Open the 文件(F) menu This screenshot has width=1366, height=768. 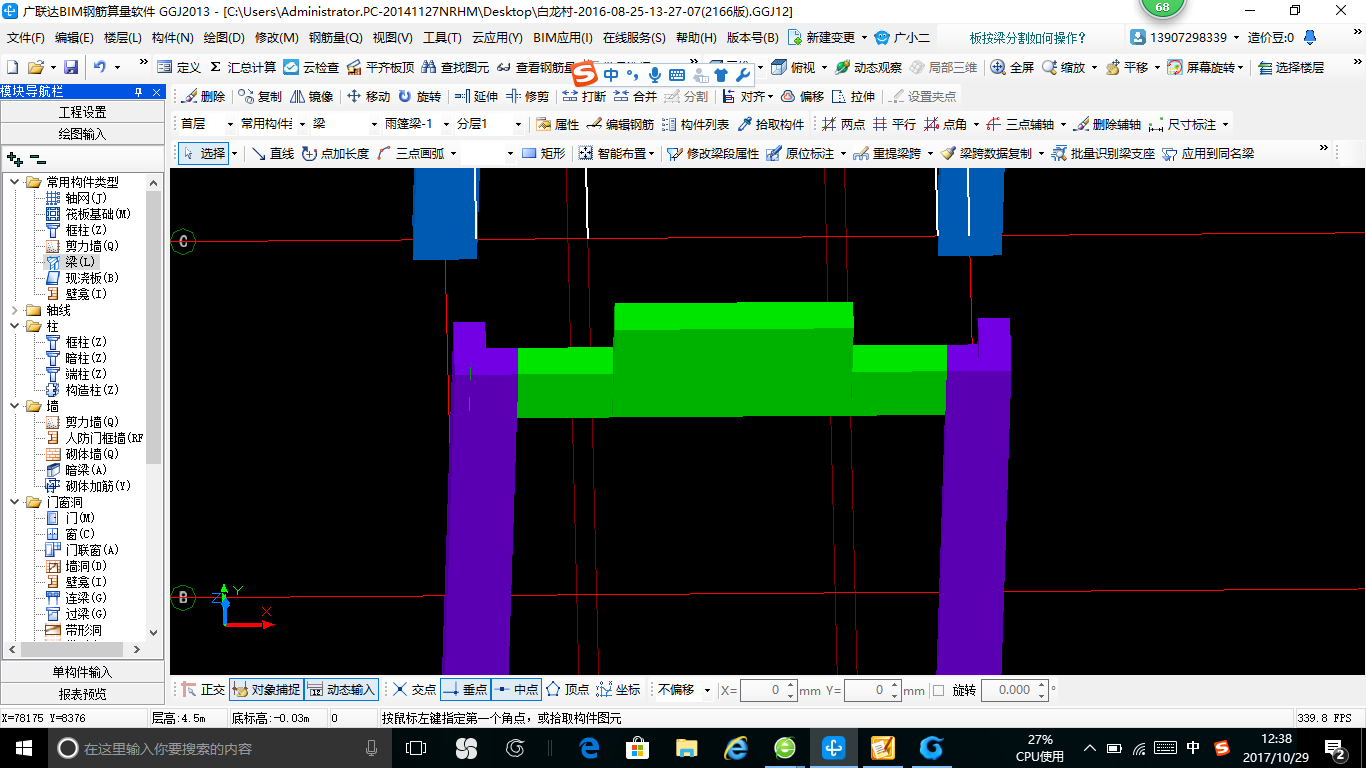point(26,38)
